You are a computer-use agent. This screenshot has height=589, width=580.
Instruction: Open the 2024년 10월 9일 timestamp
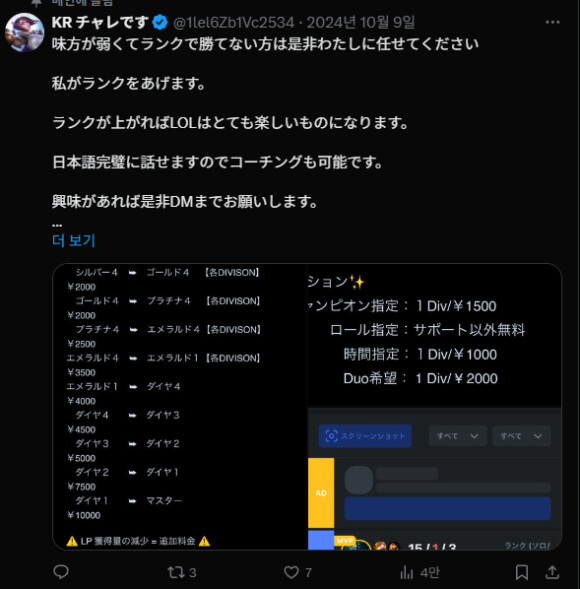pos(361,23)
